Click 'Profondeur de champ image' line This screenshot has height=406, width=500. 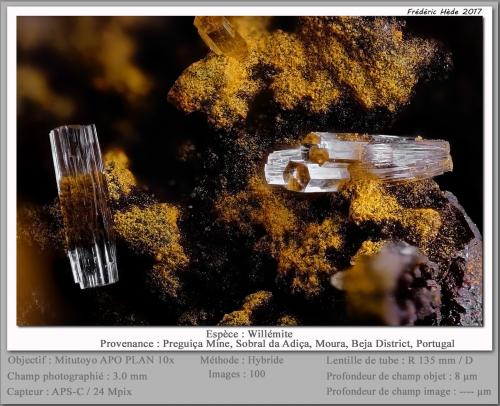[x=409, y=391]
